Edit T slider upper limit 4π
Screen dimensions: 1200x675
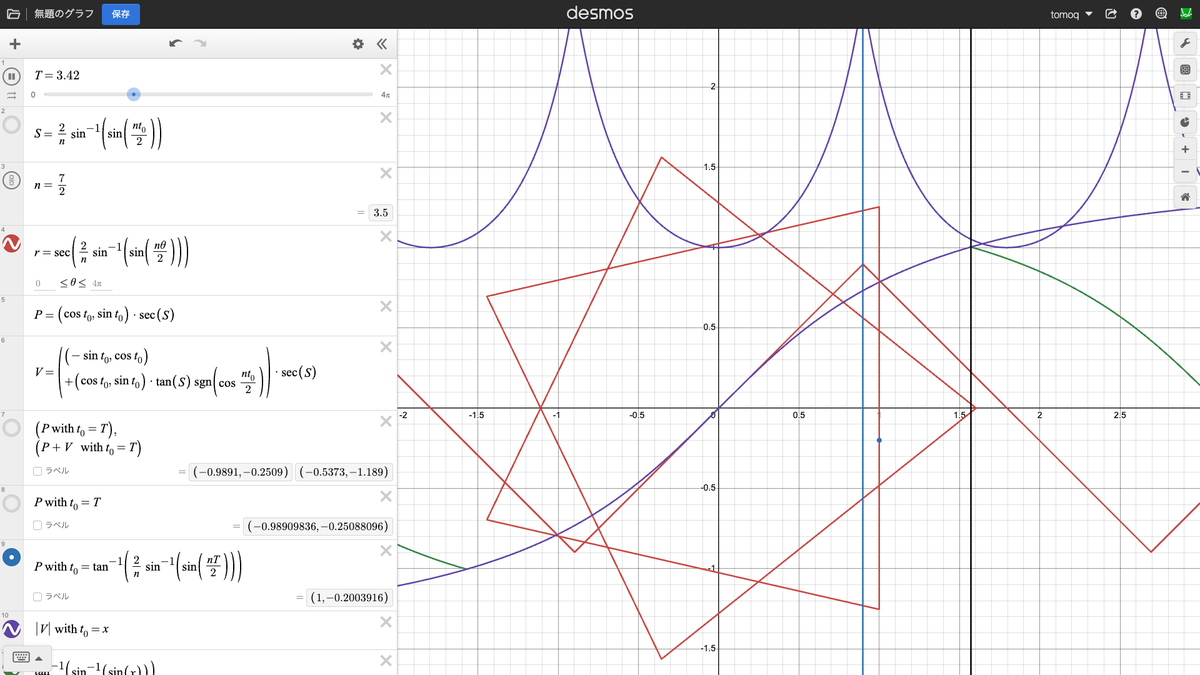[x=385, y=94]
